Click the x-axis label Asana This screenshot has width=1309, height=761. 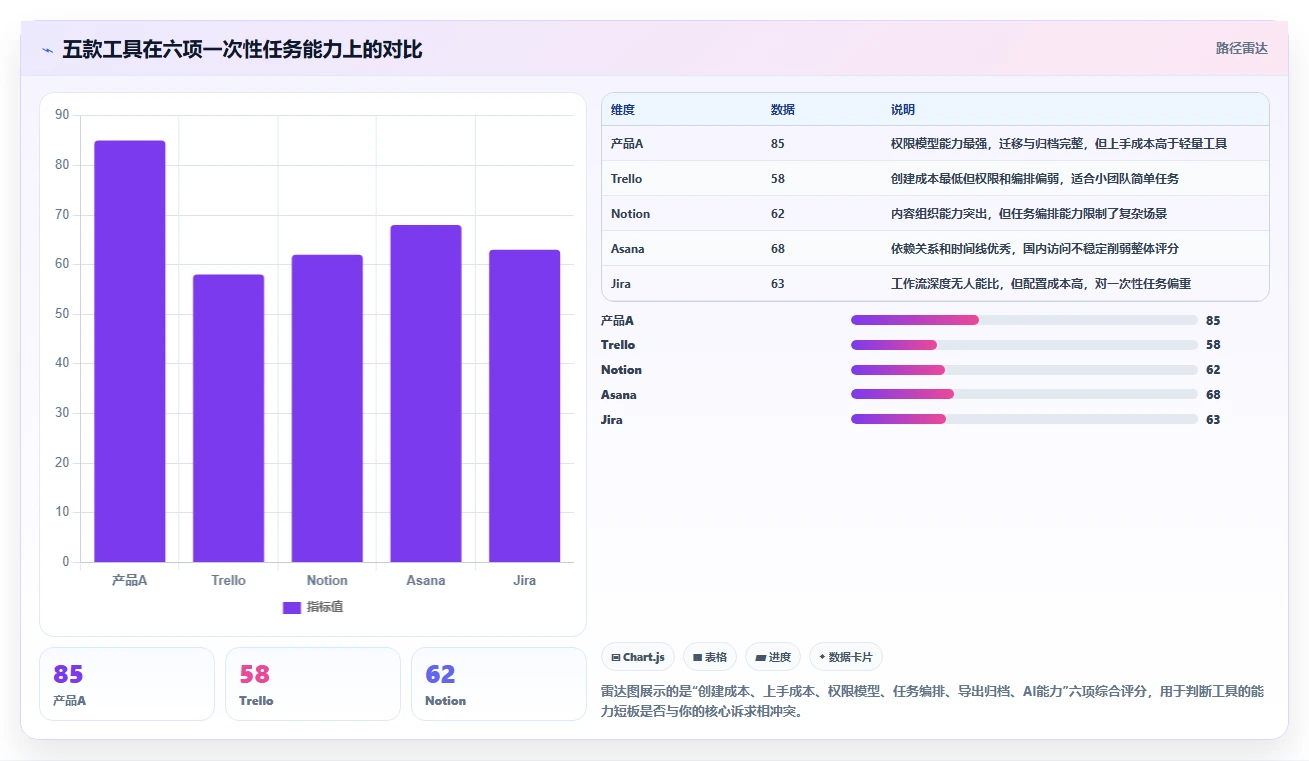point(426,580)
